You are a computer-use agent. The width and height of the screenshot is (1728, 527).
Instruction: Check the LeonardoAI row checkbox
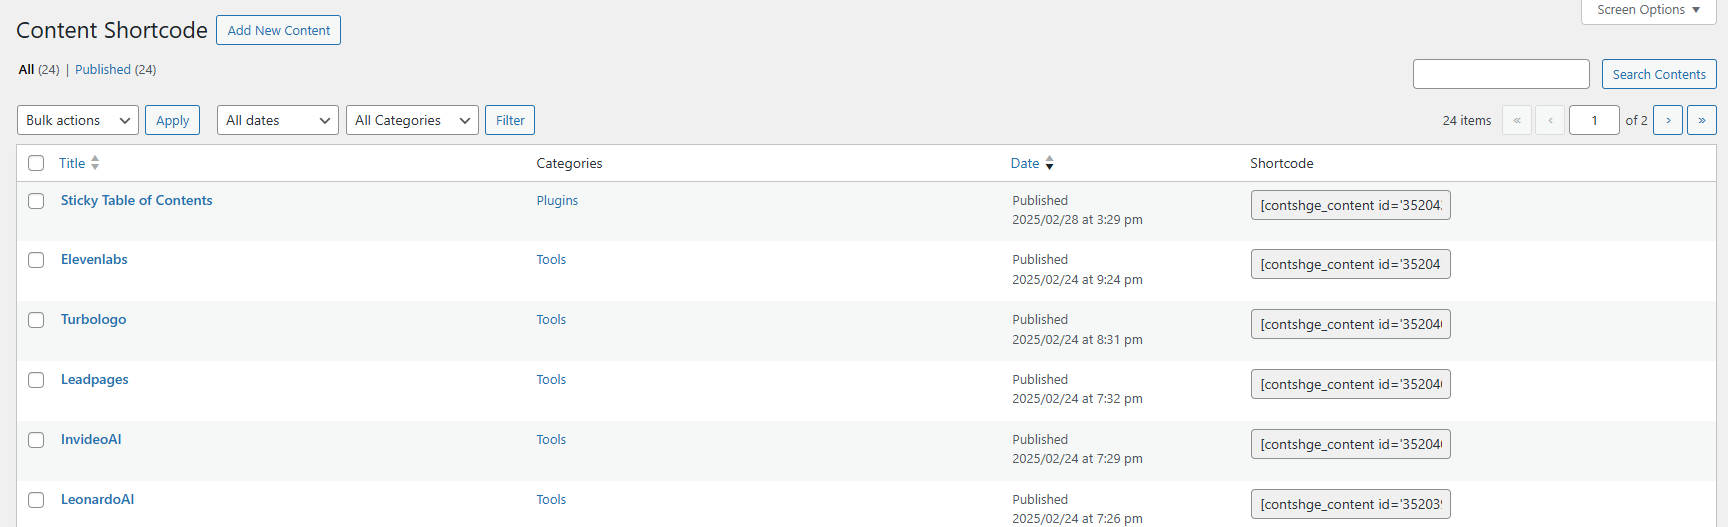36,500
